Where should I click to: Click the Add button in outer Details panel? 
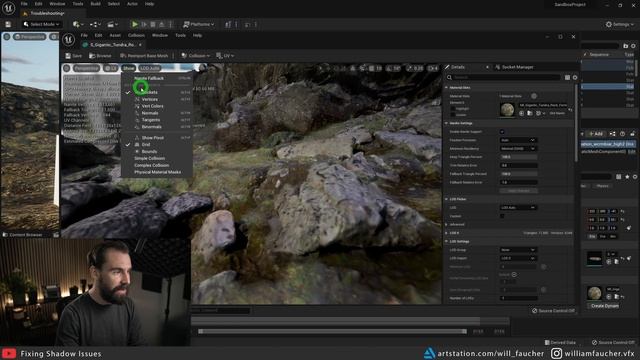tap(596, 133)
